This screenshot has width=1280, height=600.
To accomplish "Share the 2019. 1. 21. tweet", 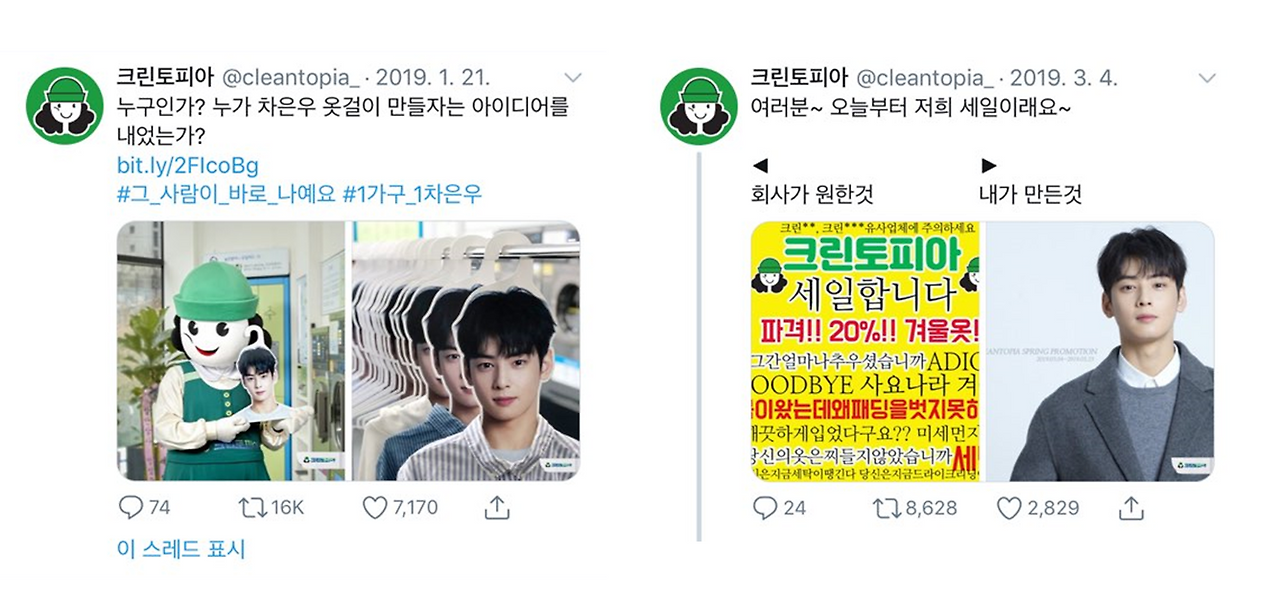I will 497,508.
